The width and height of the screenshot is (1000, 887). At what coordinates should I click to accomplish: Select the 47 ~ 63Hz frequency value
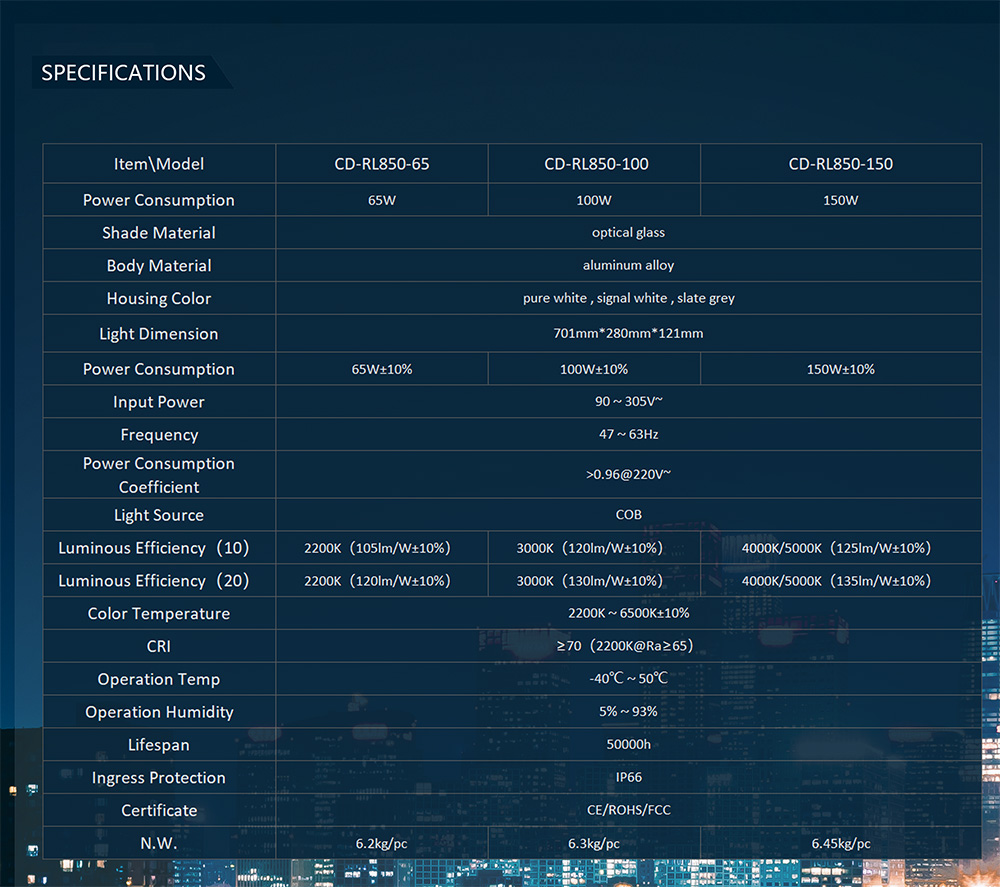pos(628,435)
